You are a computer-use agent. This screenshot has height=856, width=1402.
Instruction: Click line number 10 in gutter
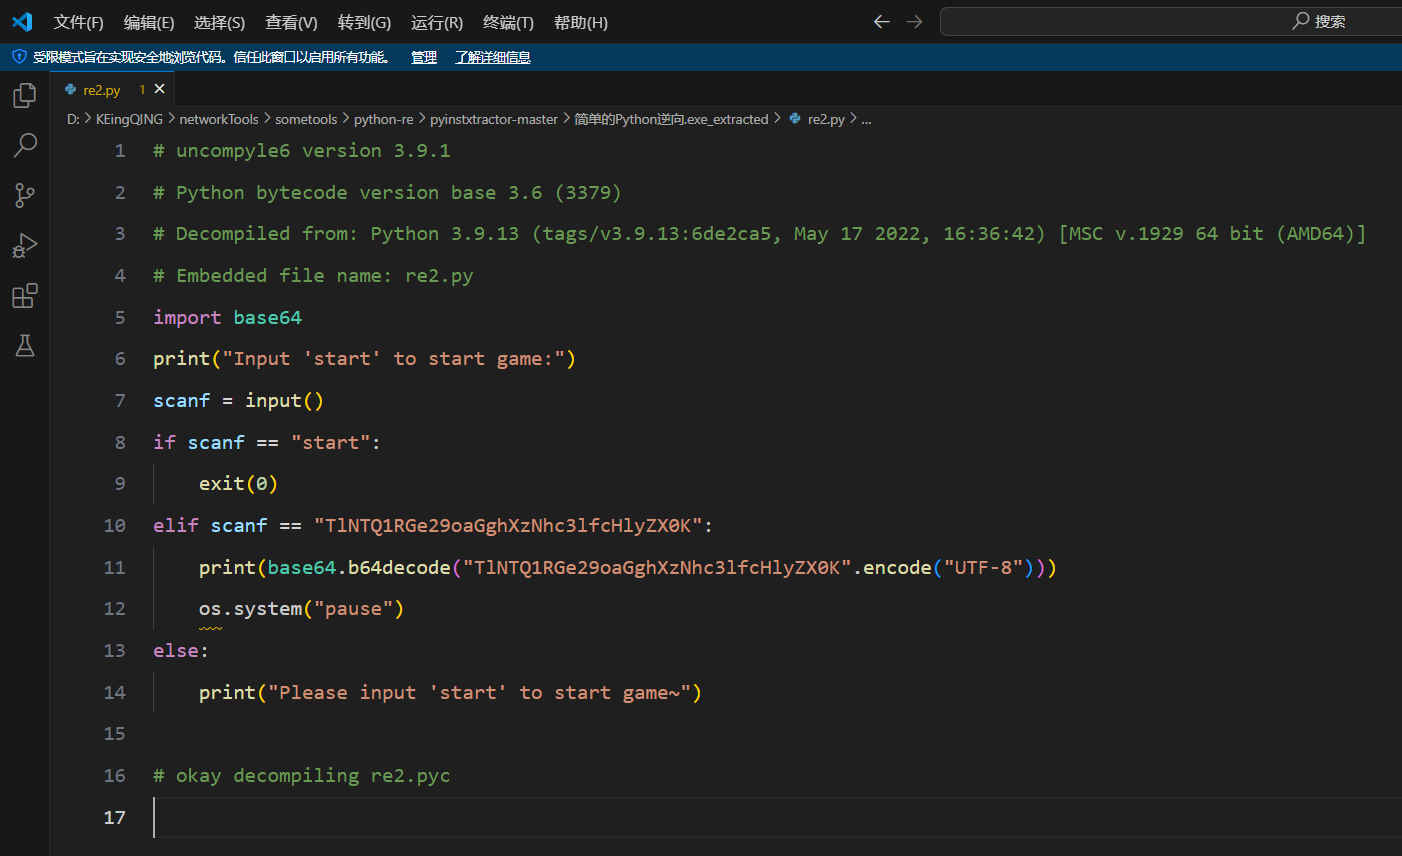(115, 525)
